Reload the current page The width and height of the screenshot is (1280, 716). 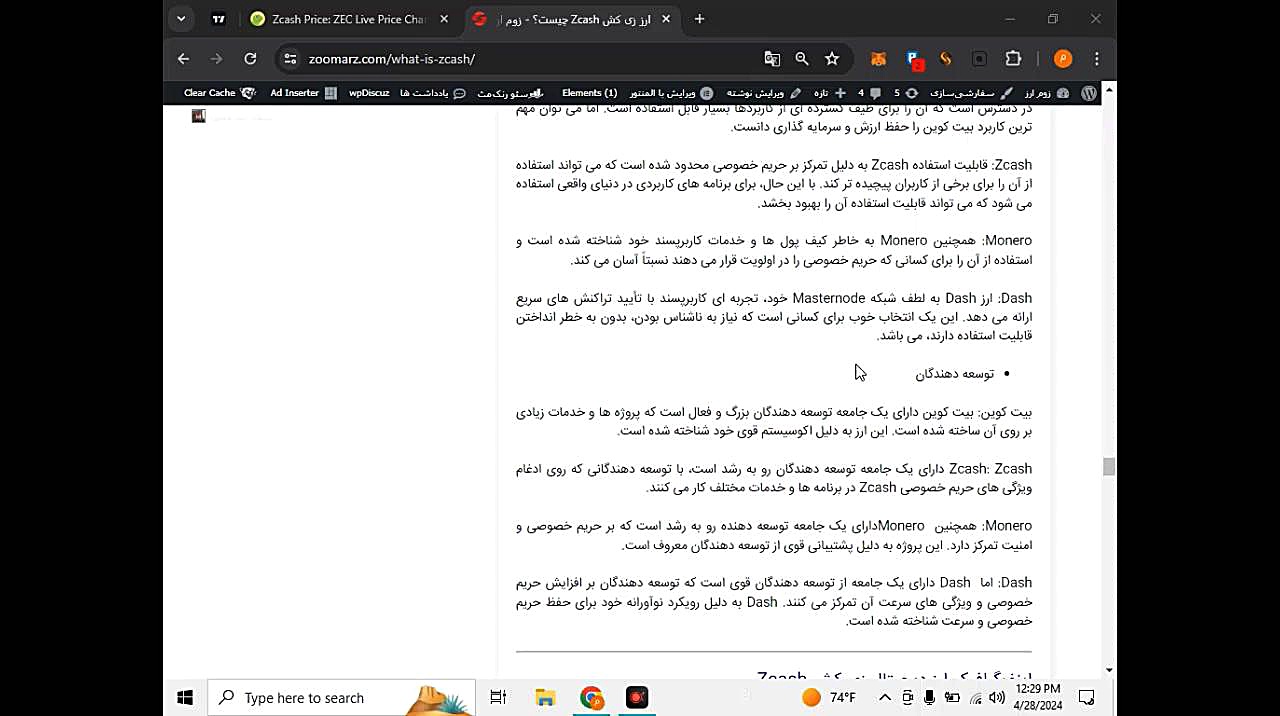click(x=250, y=59)
